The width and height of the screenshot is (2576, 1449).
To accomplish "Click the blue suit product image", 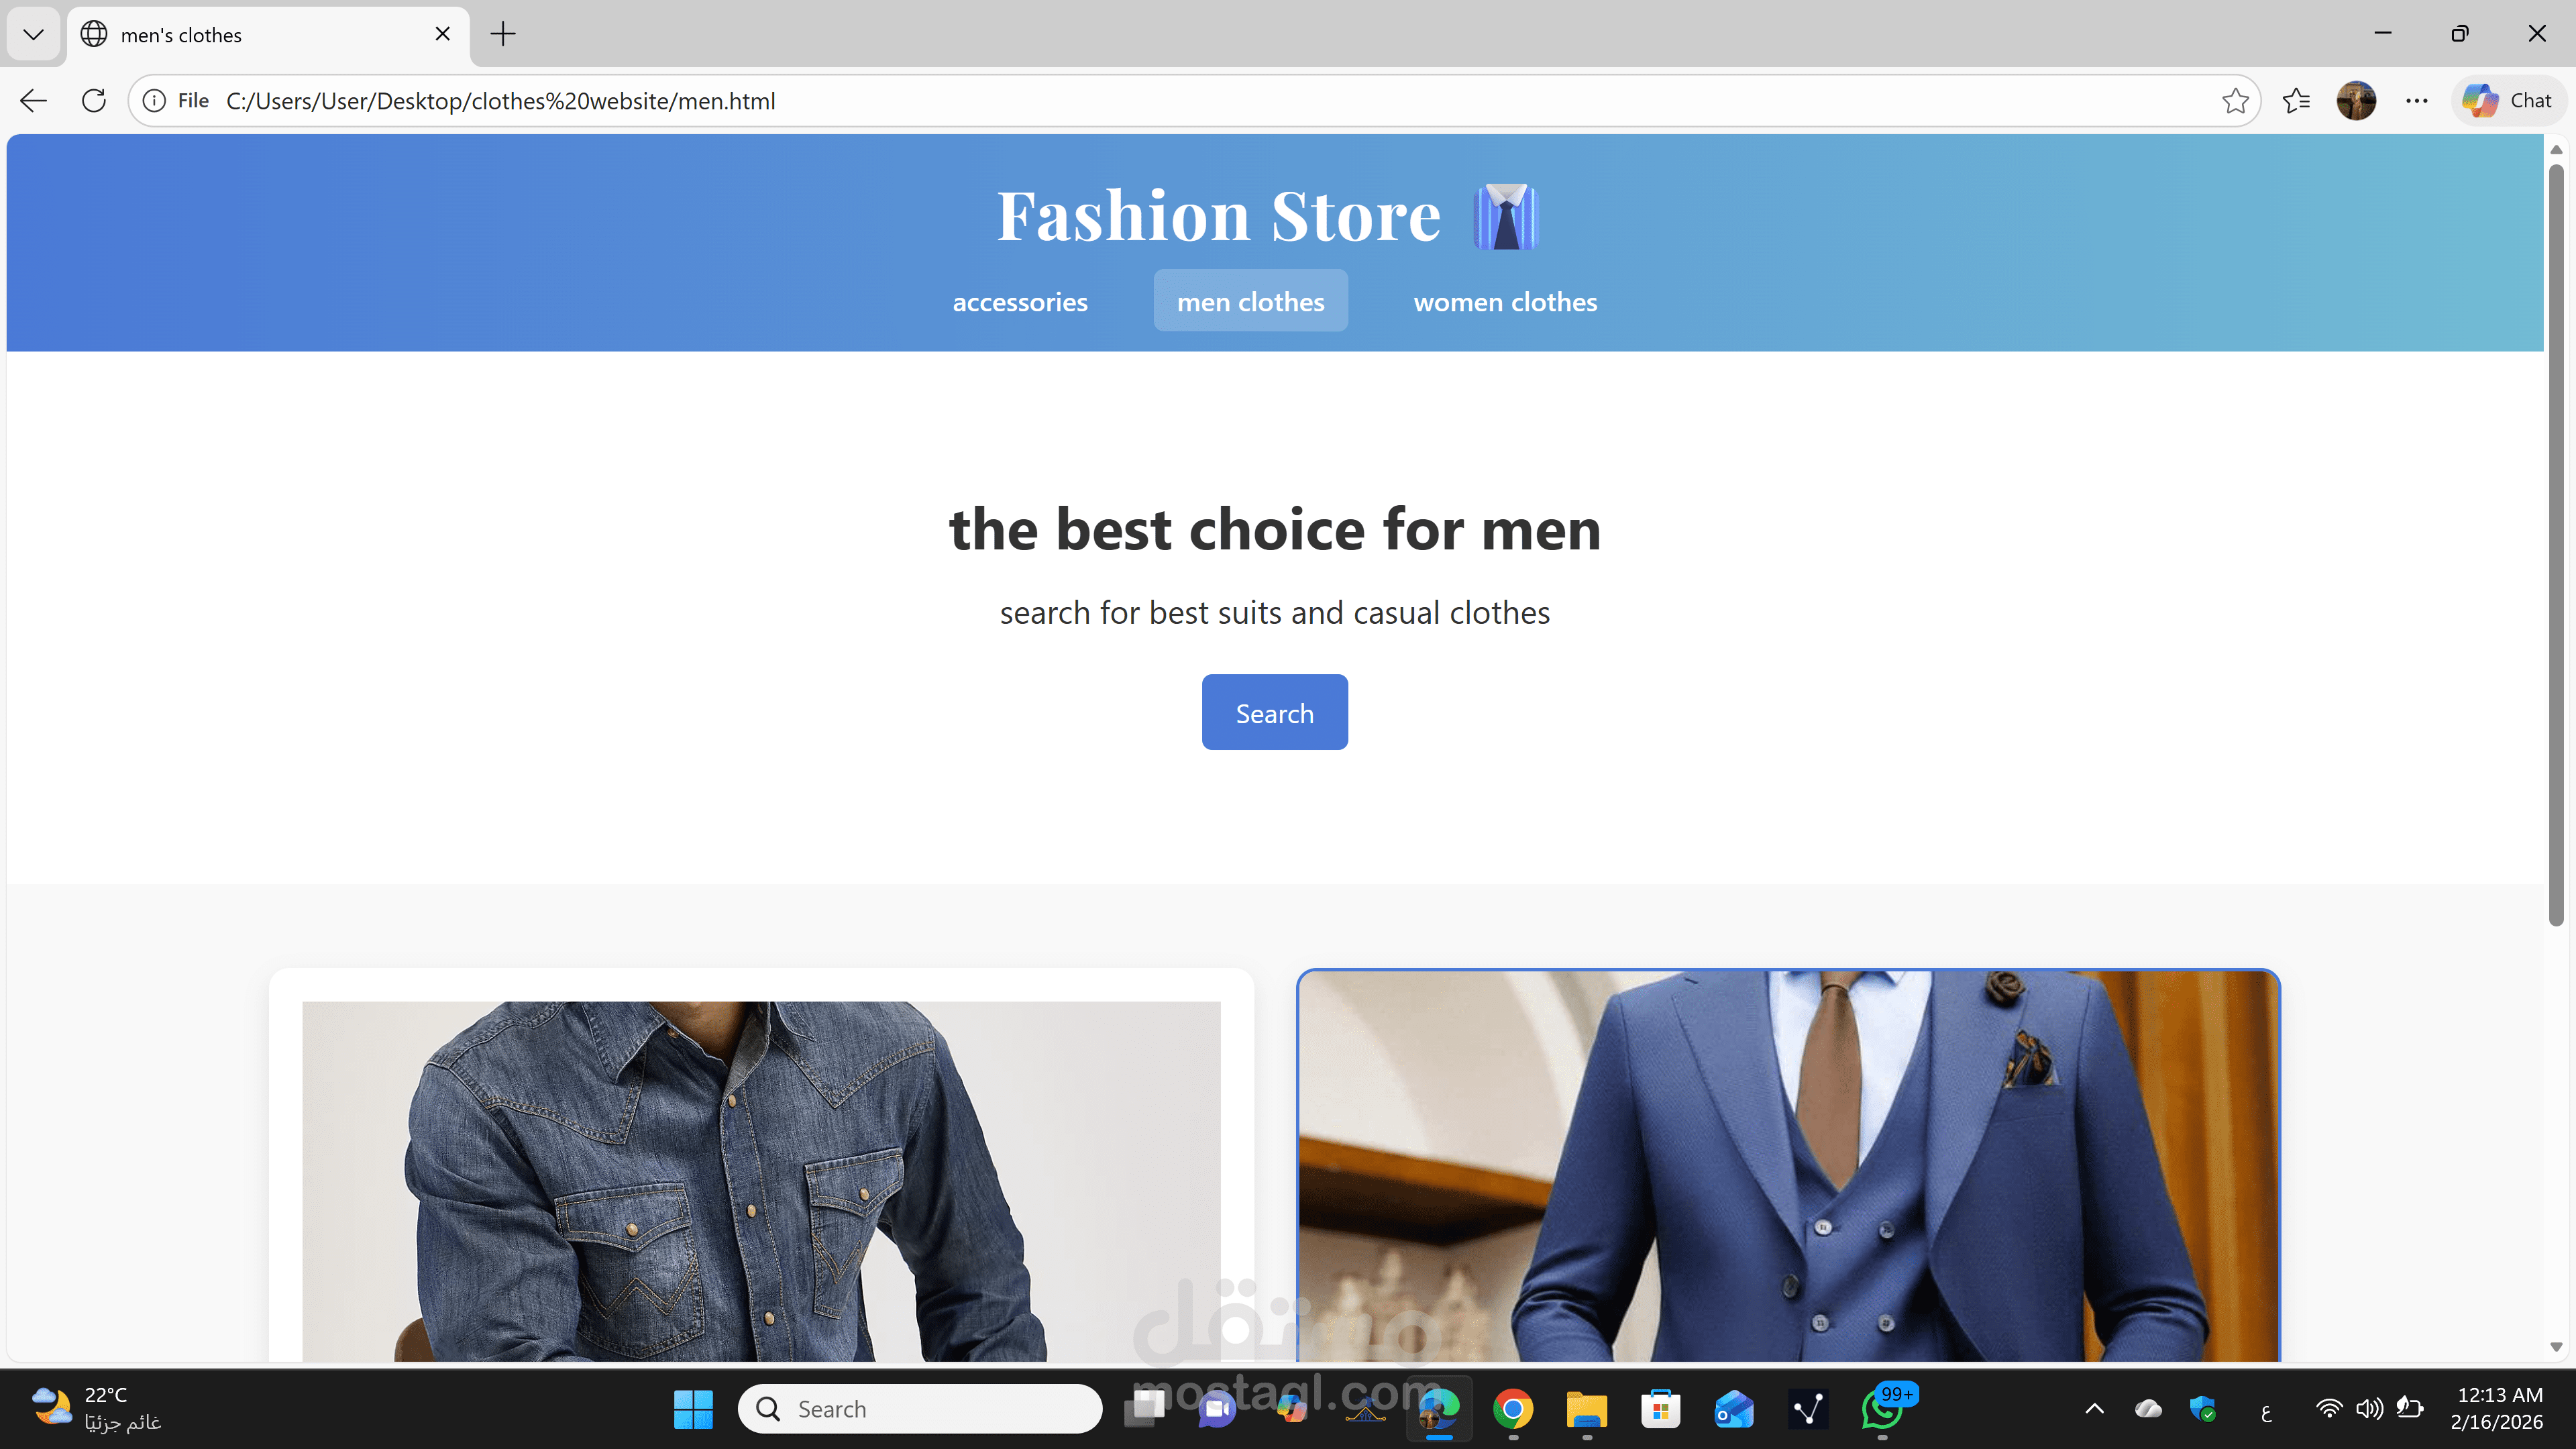I will (x=1788, y=1165).
